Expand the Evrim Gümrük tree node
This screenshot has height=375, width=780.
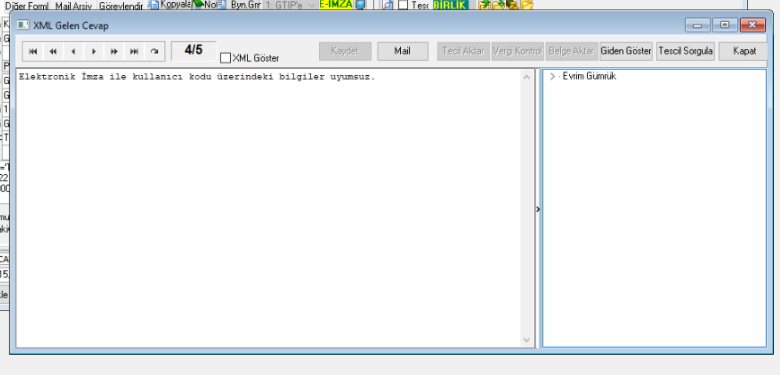552,77
